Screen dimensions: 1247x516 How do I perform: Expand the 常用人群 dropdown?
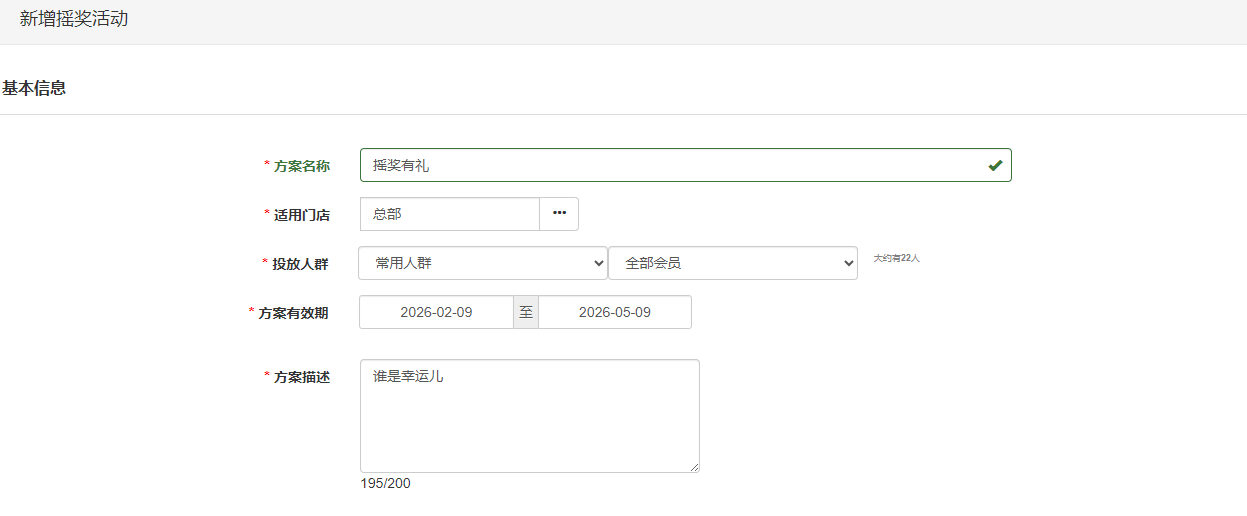point(482,263)
